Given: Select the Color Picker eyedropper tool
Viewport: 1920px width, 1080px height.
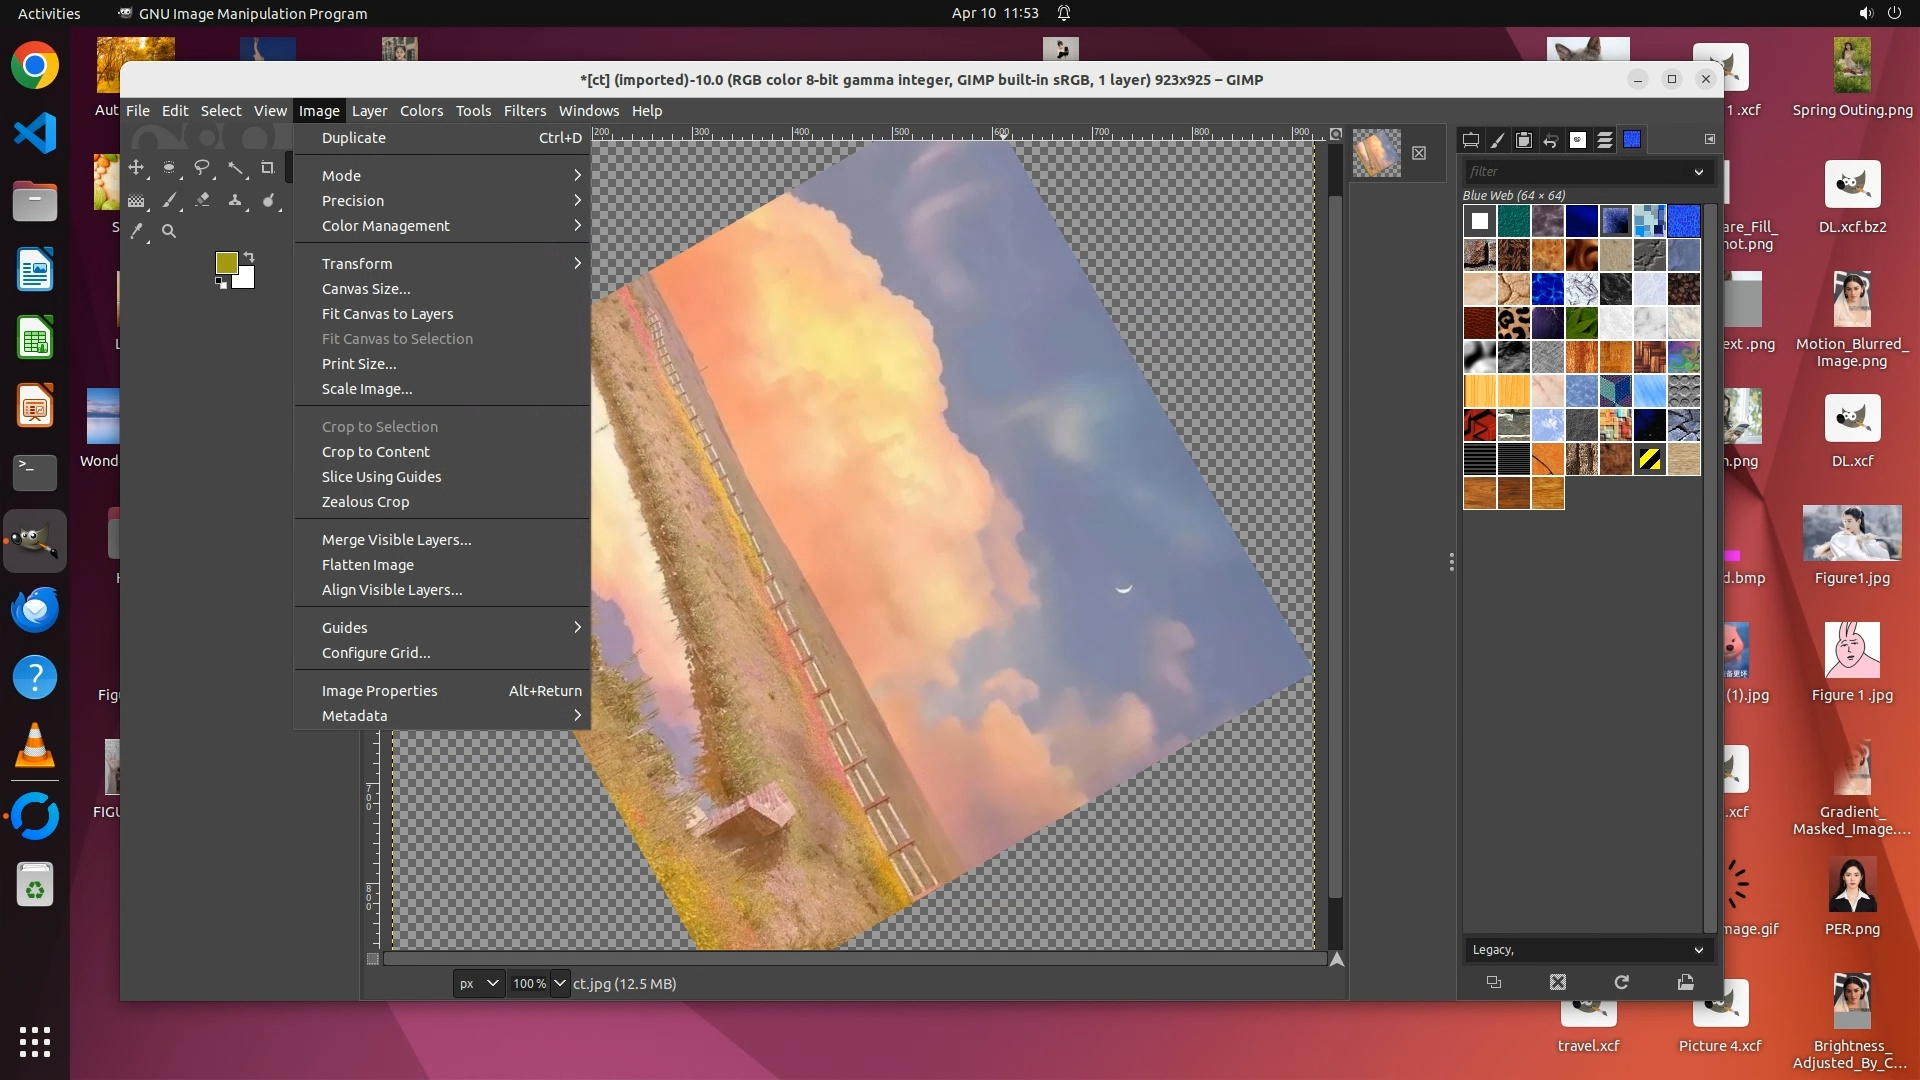Looking at the screenshot, I should click(x=136, y=232).
